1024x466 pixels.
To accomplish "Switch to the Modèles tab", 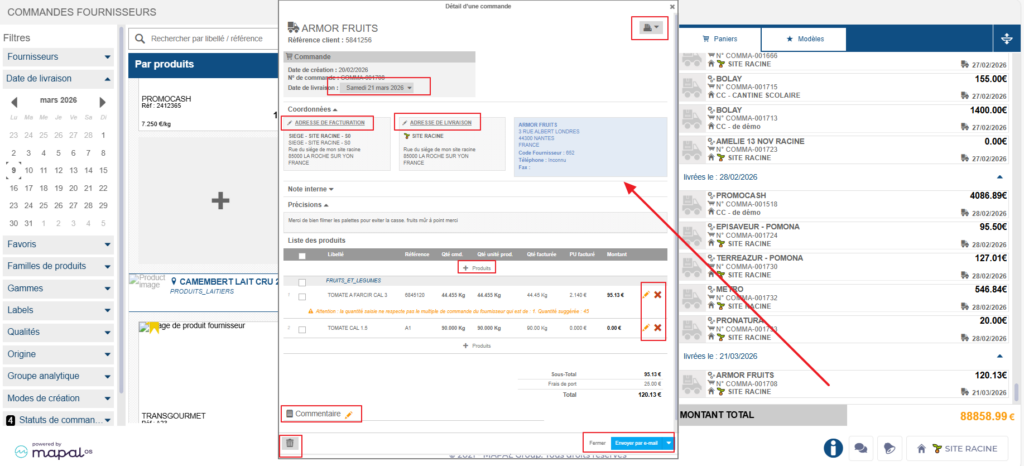I will coord(803,39).
